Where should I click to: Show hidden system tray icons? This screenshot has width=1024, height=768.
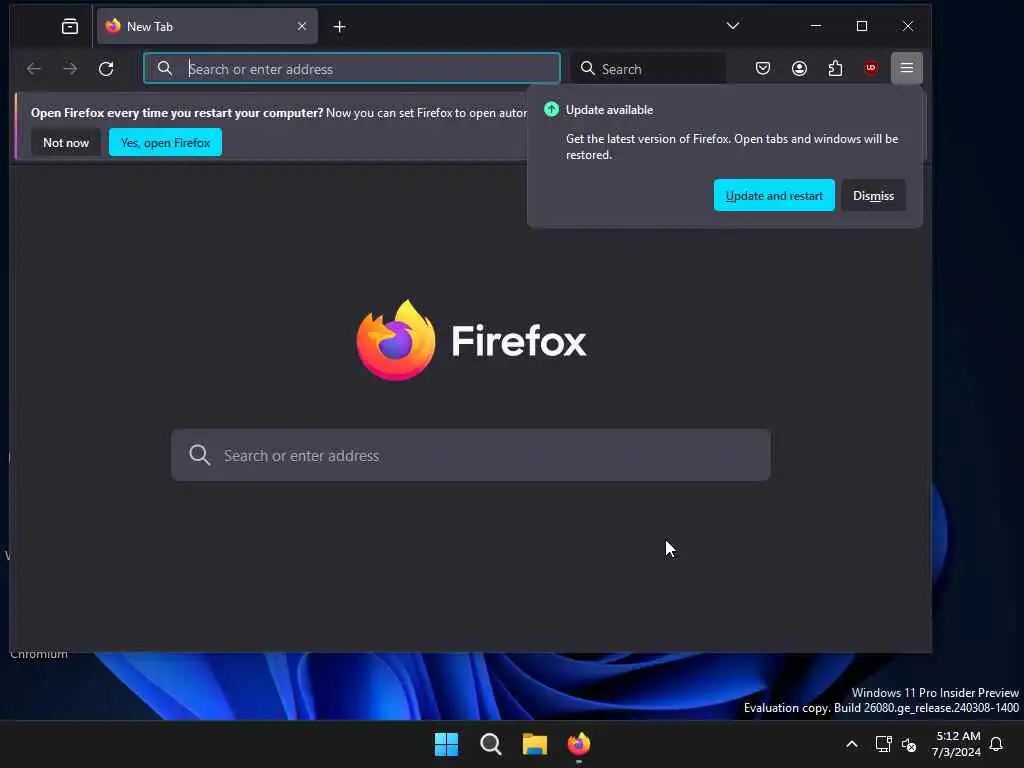[x=852, y=744]
